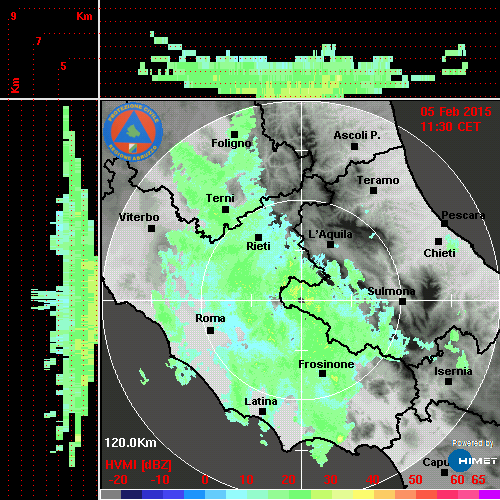Select the L'Aquila city marker

point(330,245)
